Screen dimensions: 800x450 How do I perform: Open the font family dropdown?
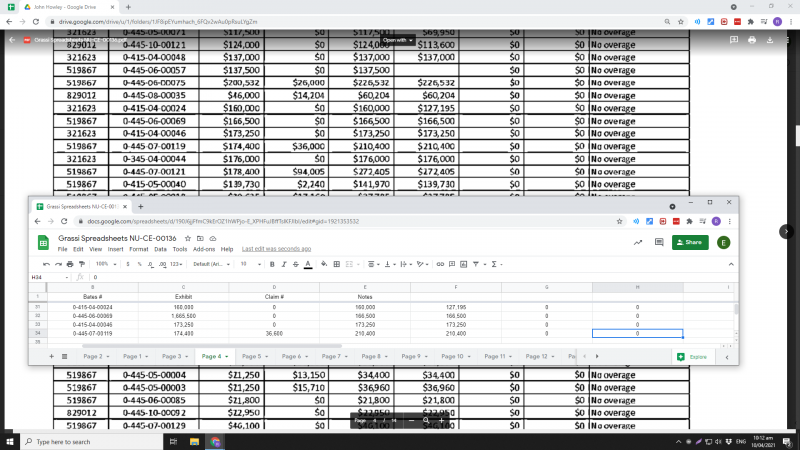(211, 264)
